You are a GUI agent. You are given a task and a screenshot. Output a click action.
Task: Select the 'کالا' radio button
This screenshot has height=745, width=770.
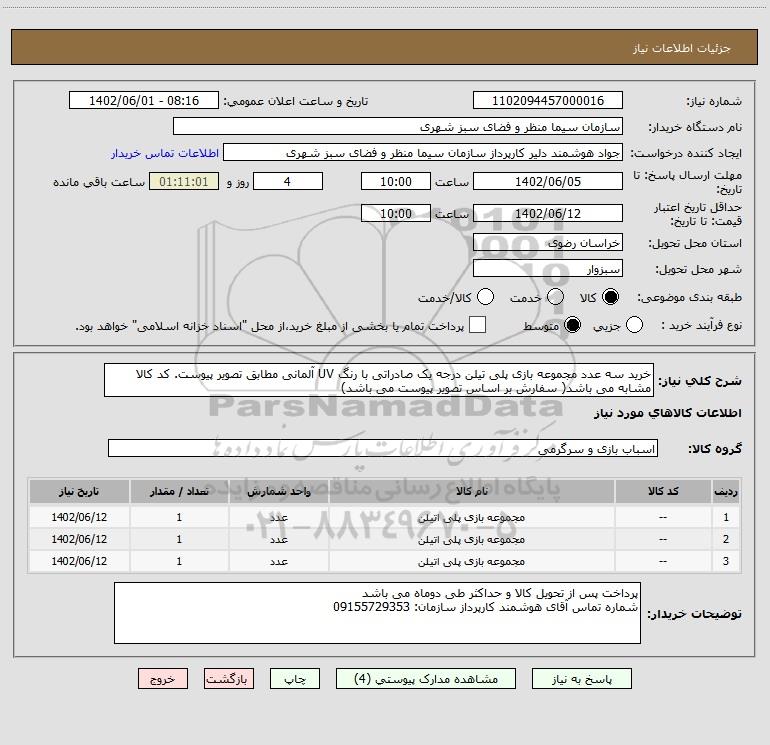click(612, 298)
